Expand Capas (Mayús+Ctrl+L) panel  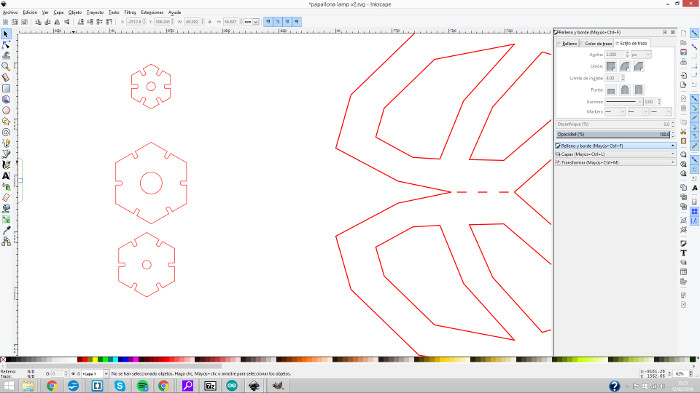pos(615,154)
